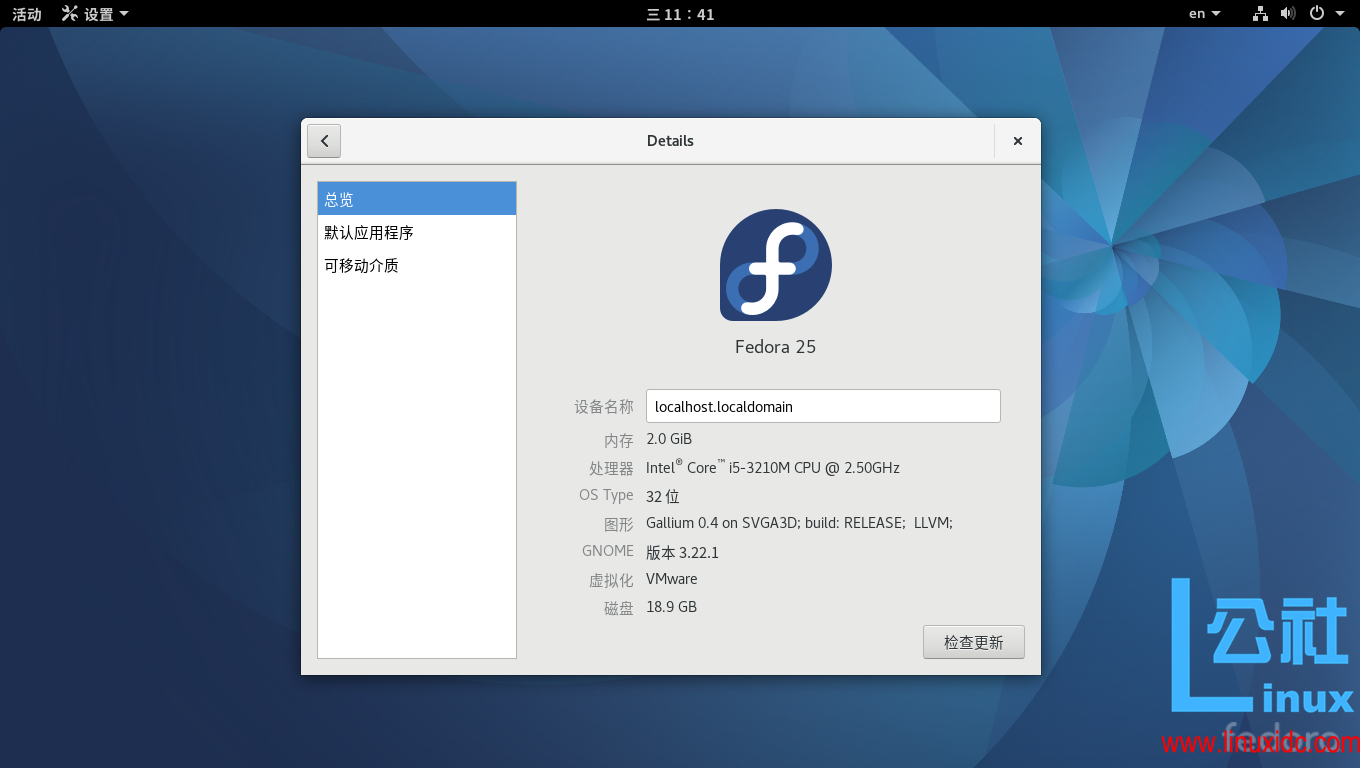The width and height of the screenshot is (1360, 768).
Task: Click the 'Details' window title
Action: tap(670, 141)
